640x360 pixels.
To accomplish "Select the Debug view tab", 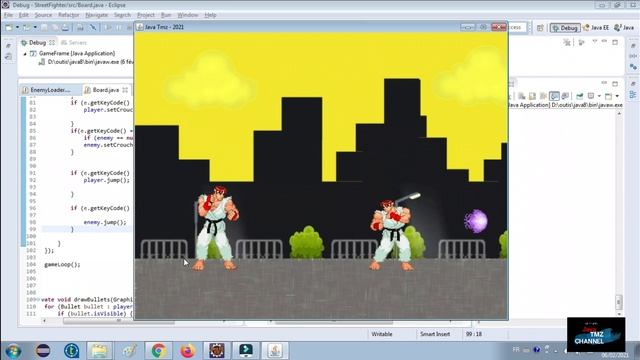I will [x=37, y=42].
